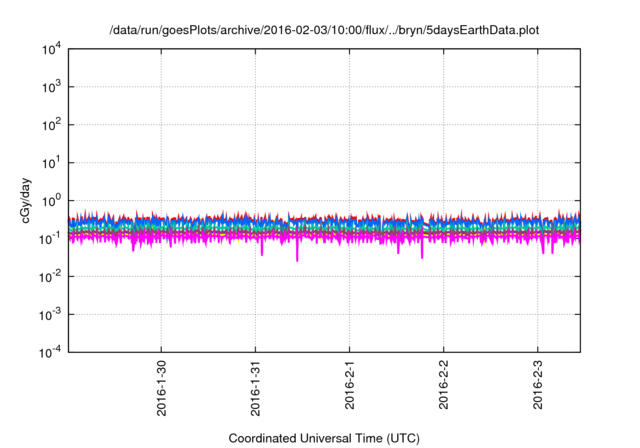Click the cGy/day y-axis label
The image size is (640, 448).
coord(25,200)
